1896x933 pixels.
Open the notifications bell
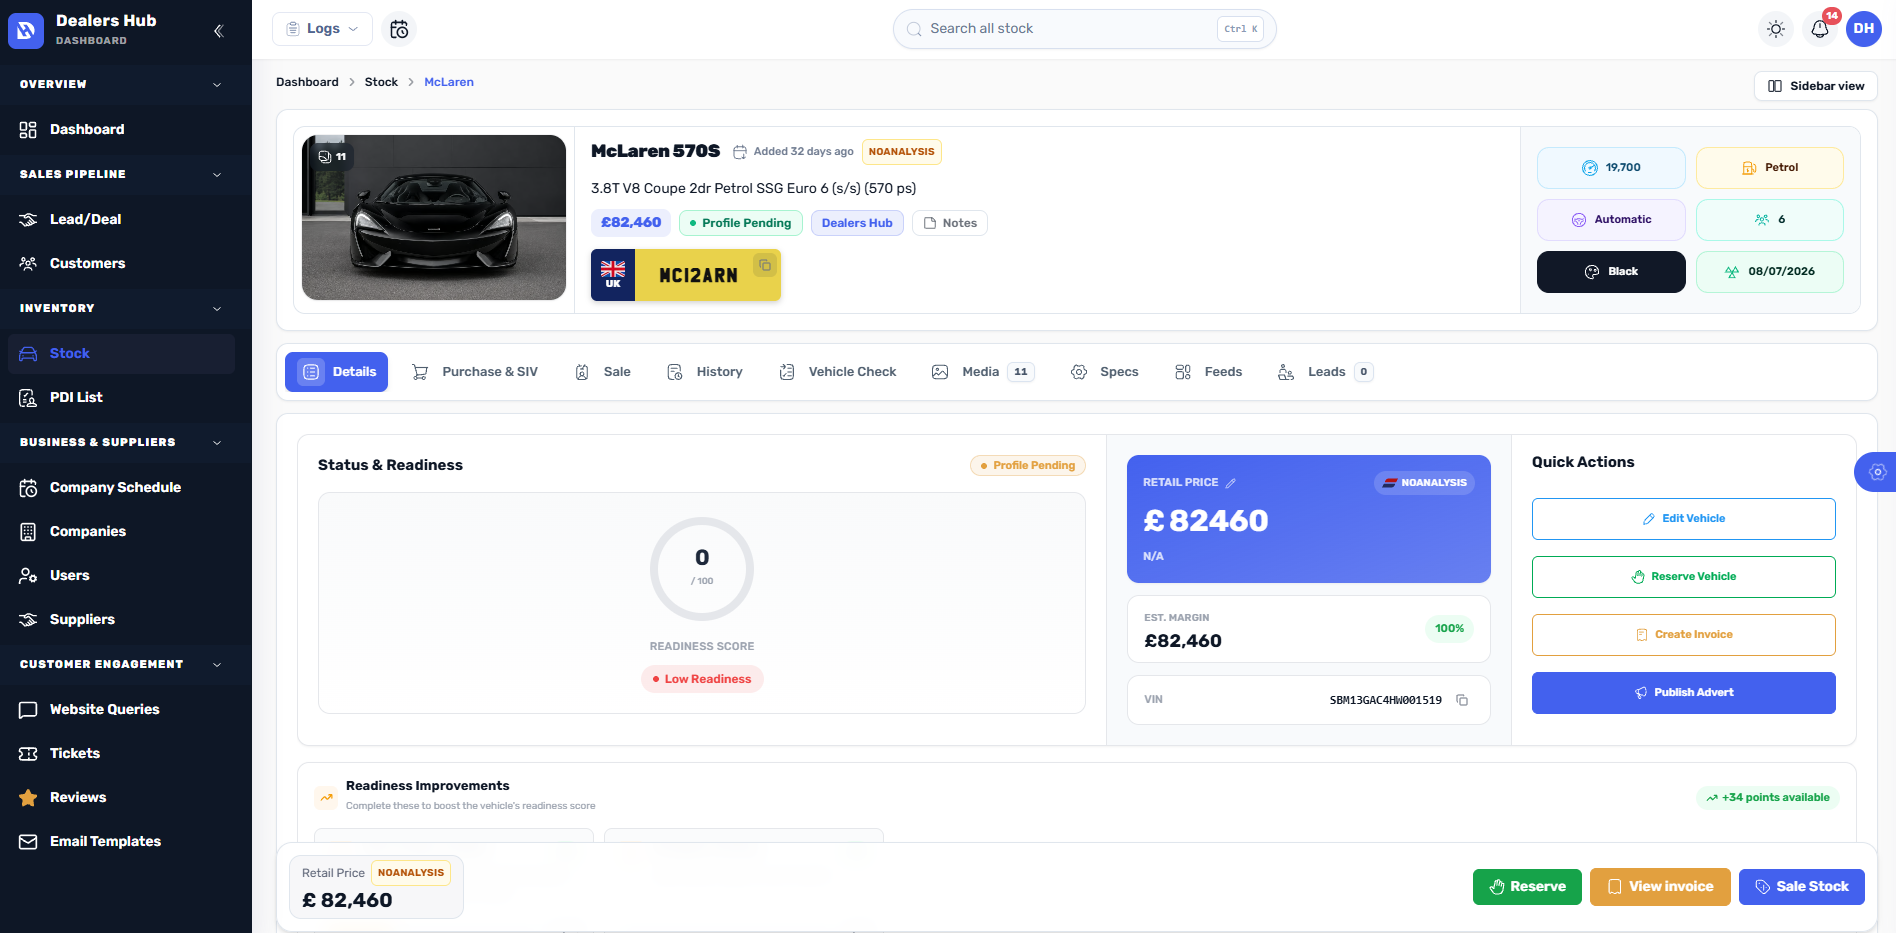[x=1820, y=29]
